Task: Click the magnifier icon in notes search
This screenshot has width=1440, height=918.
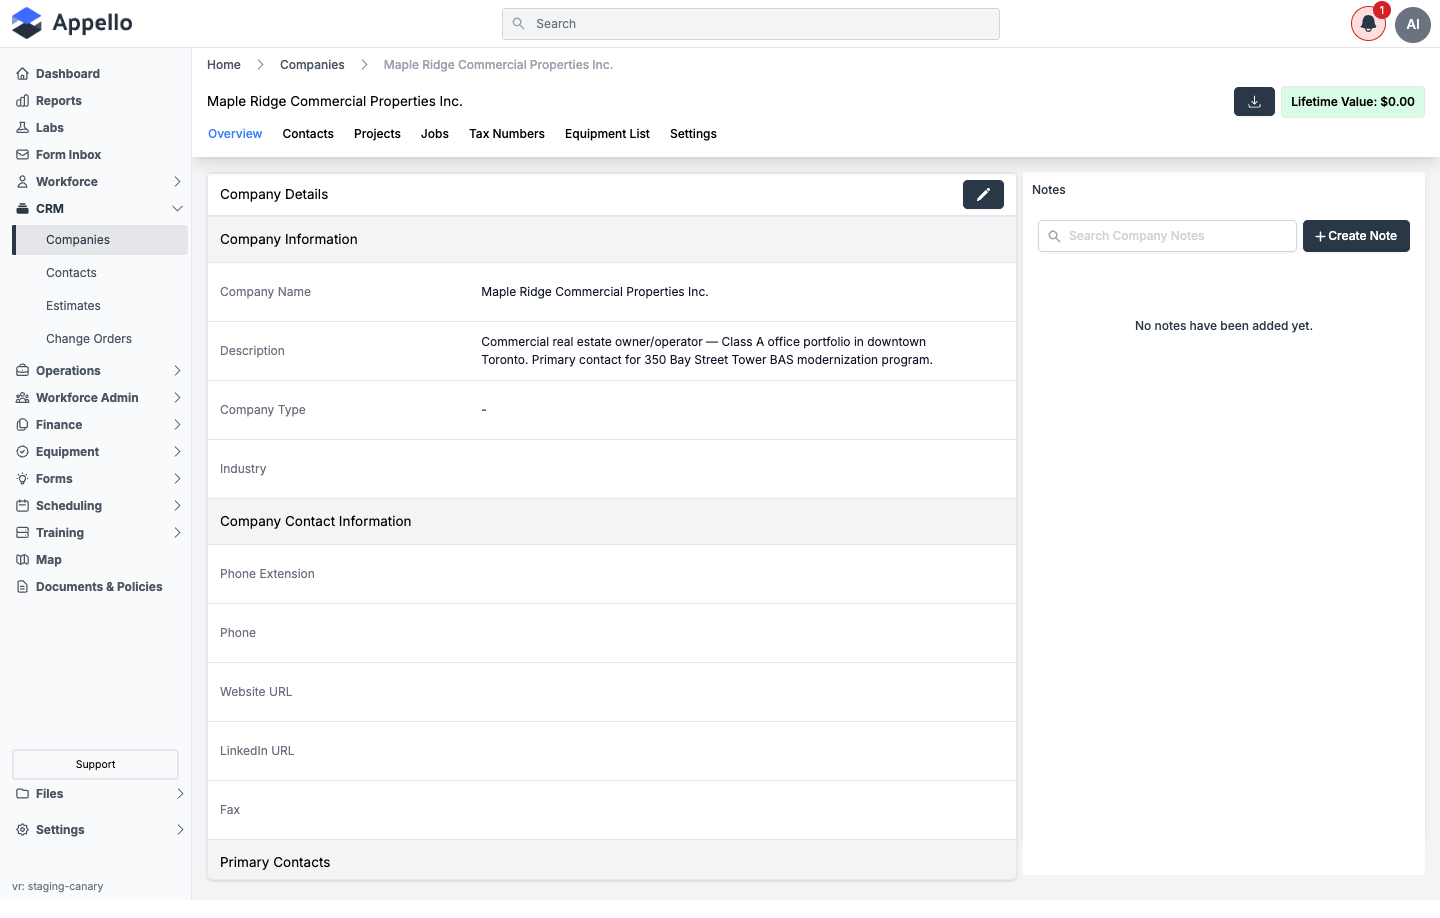Action: click(x=1054, y=236)
